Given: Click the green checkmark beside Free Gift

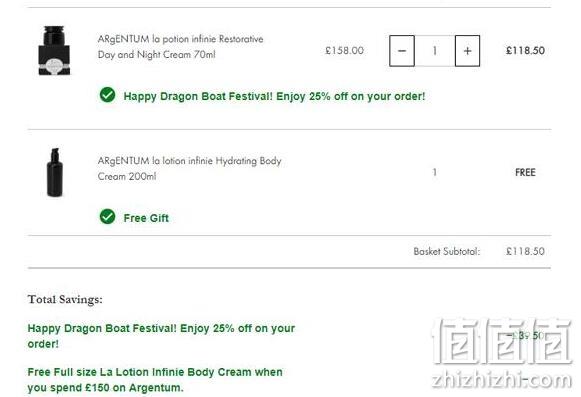Looking at the screenshot, I should tap(107, 217).
